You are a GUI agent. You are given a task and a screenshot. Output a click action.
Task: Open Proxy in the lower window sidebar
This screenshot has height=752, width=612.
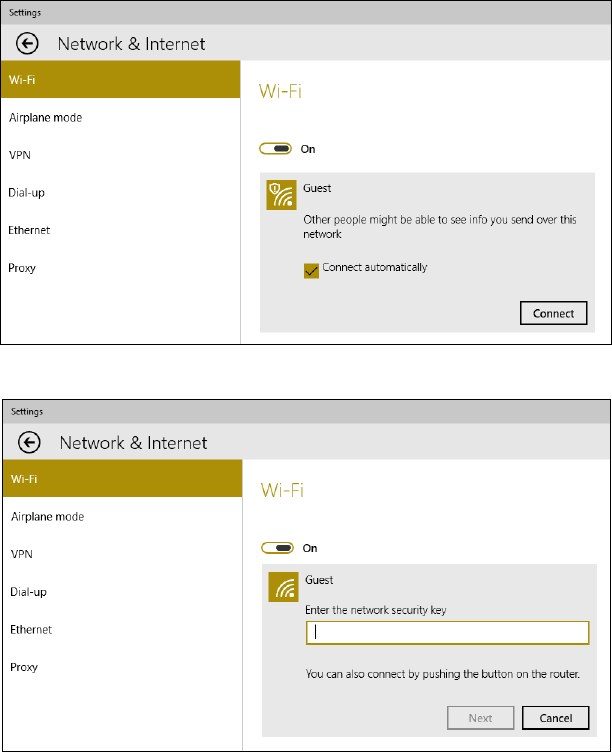click(x=26, y=667)
